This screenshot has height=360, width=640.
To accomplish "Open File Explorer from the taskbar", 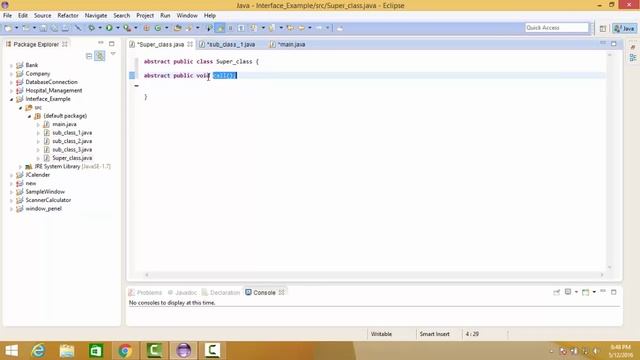I will click(x=67, y=351).
